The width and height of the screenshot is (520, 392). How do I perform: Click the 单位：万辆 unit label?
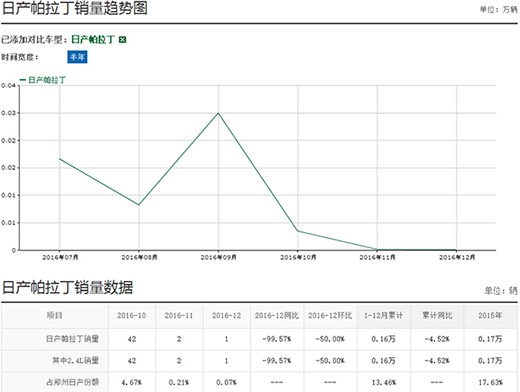499,10
